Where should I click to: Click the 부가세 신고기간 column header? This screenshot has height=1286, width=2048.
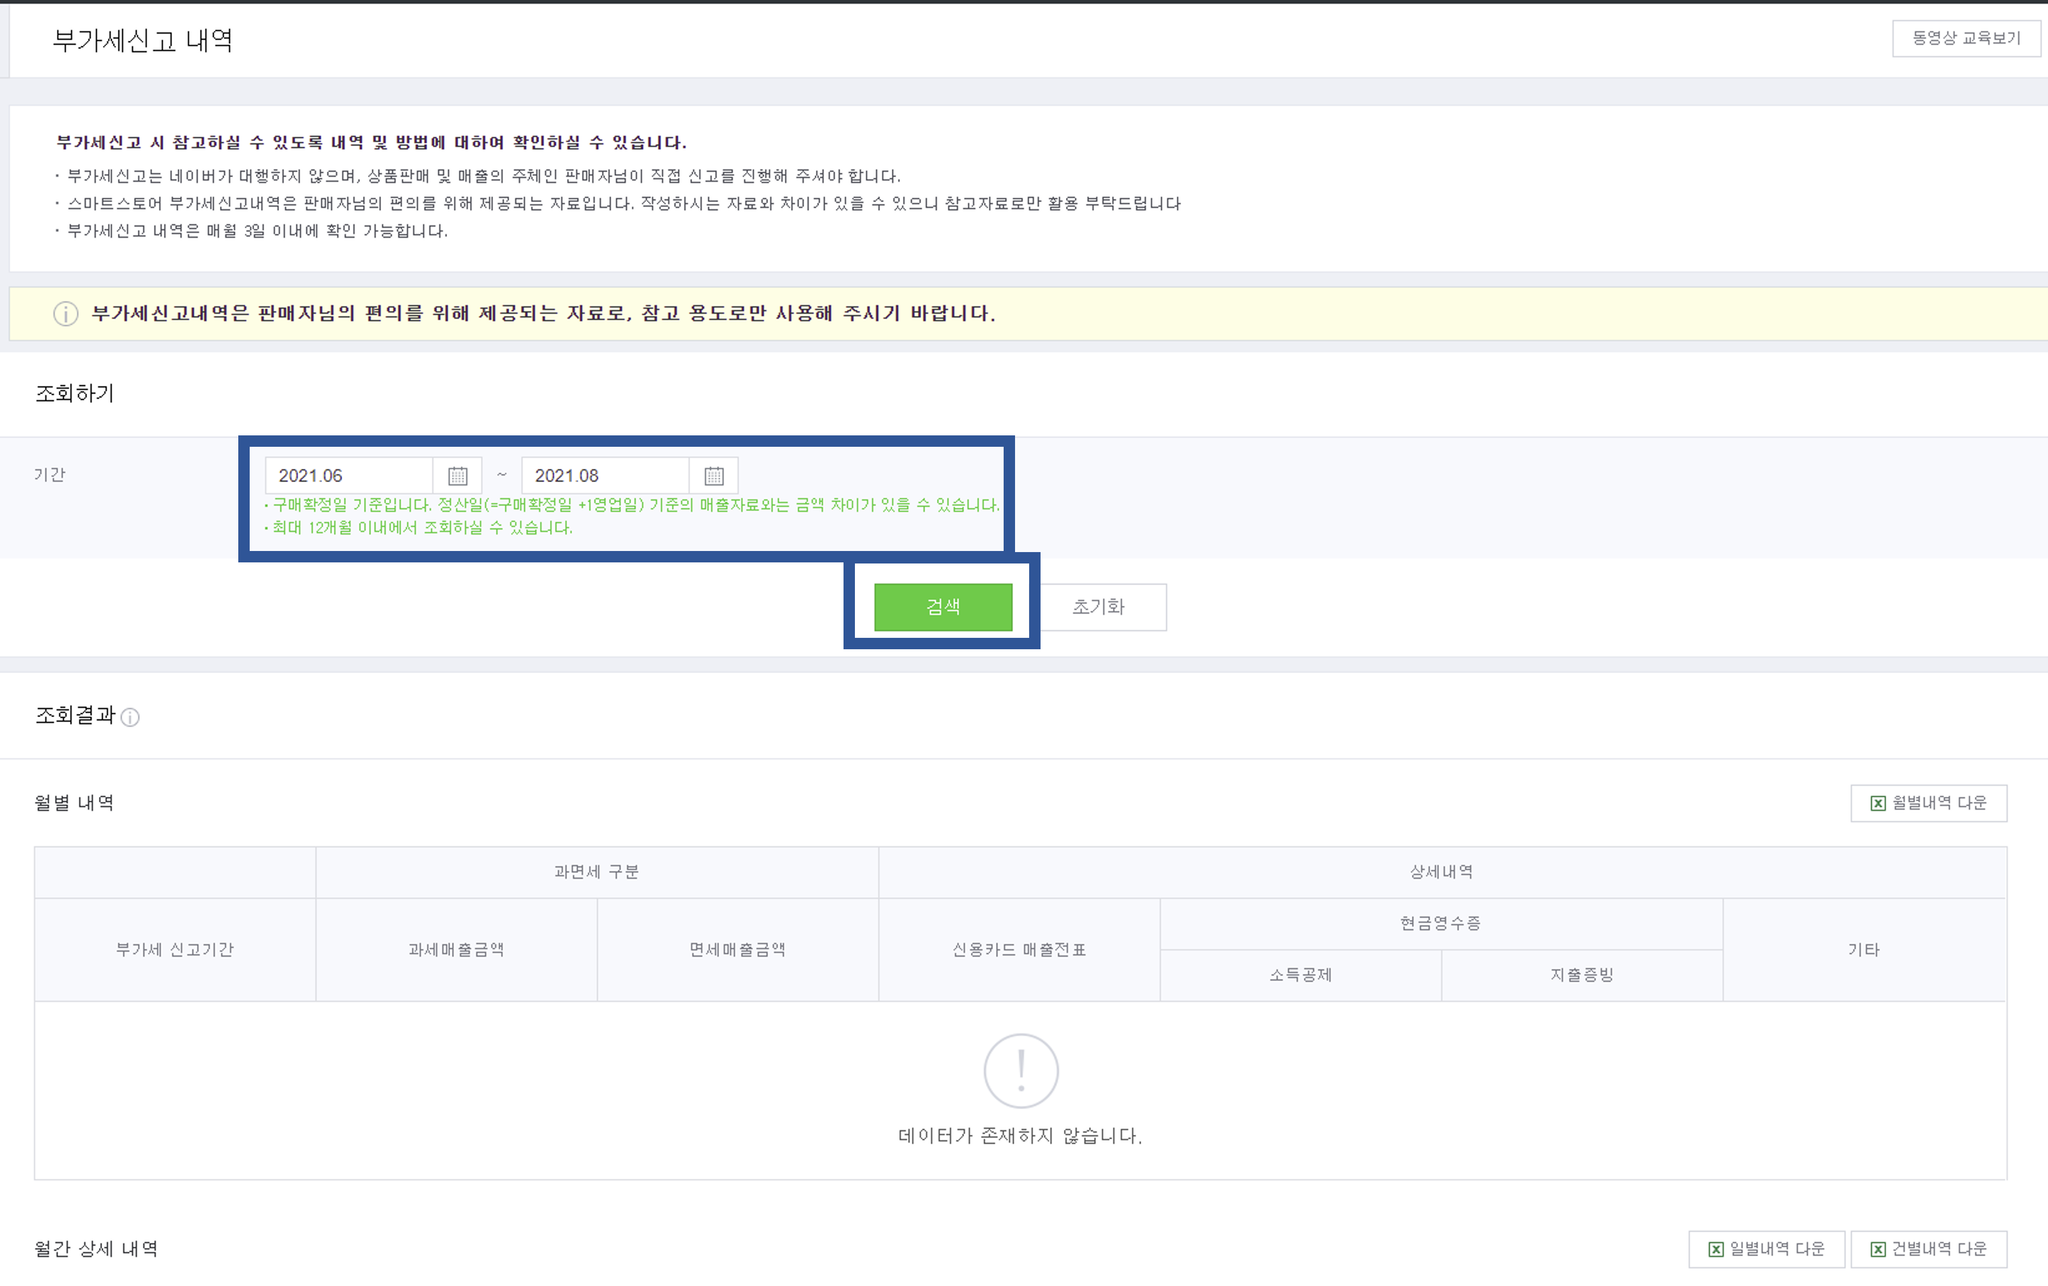(x=175, y=950)
